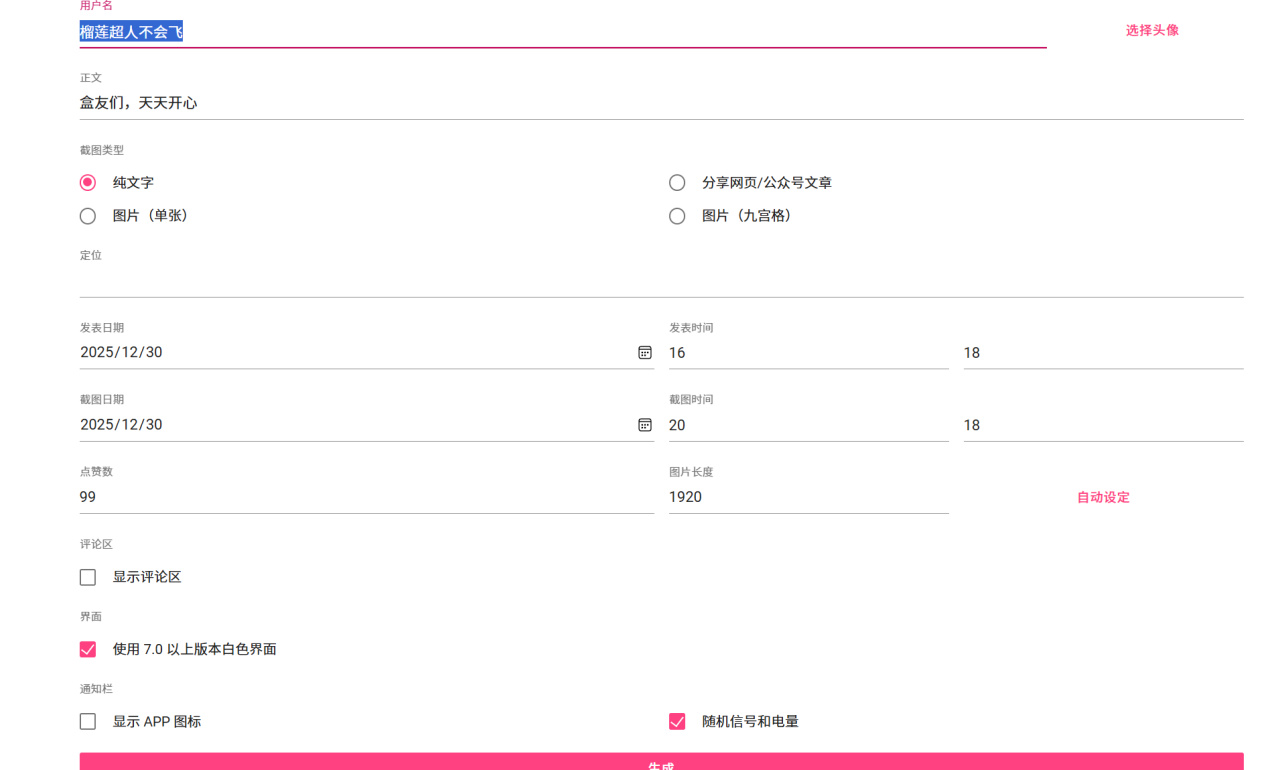The width and height of the screenshot is (1280, 770).
Task: Click the 选择头像 button
Action: (1152, 31)
